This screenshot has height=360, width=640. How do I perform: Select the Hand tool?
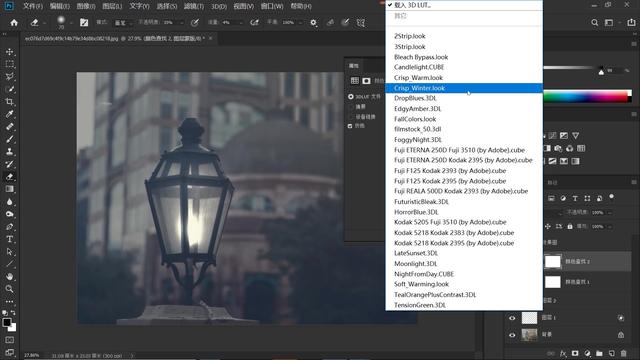pyautogui.click(x=9, y=276)
